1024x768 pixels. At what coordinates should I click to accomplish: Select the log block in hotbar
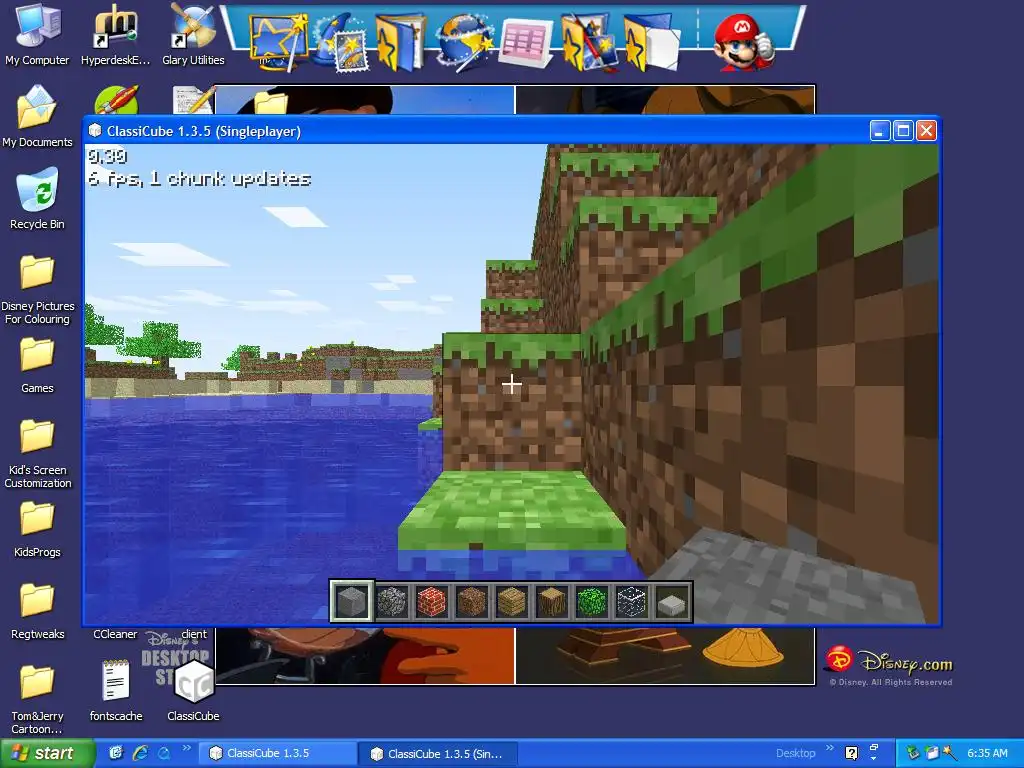point(552,601)
